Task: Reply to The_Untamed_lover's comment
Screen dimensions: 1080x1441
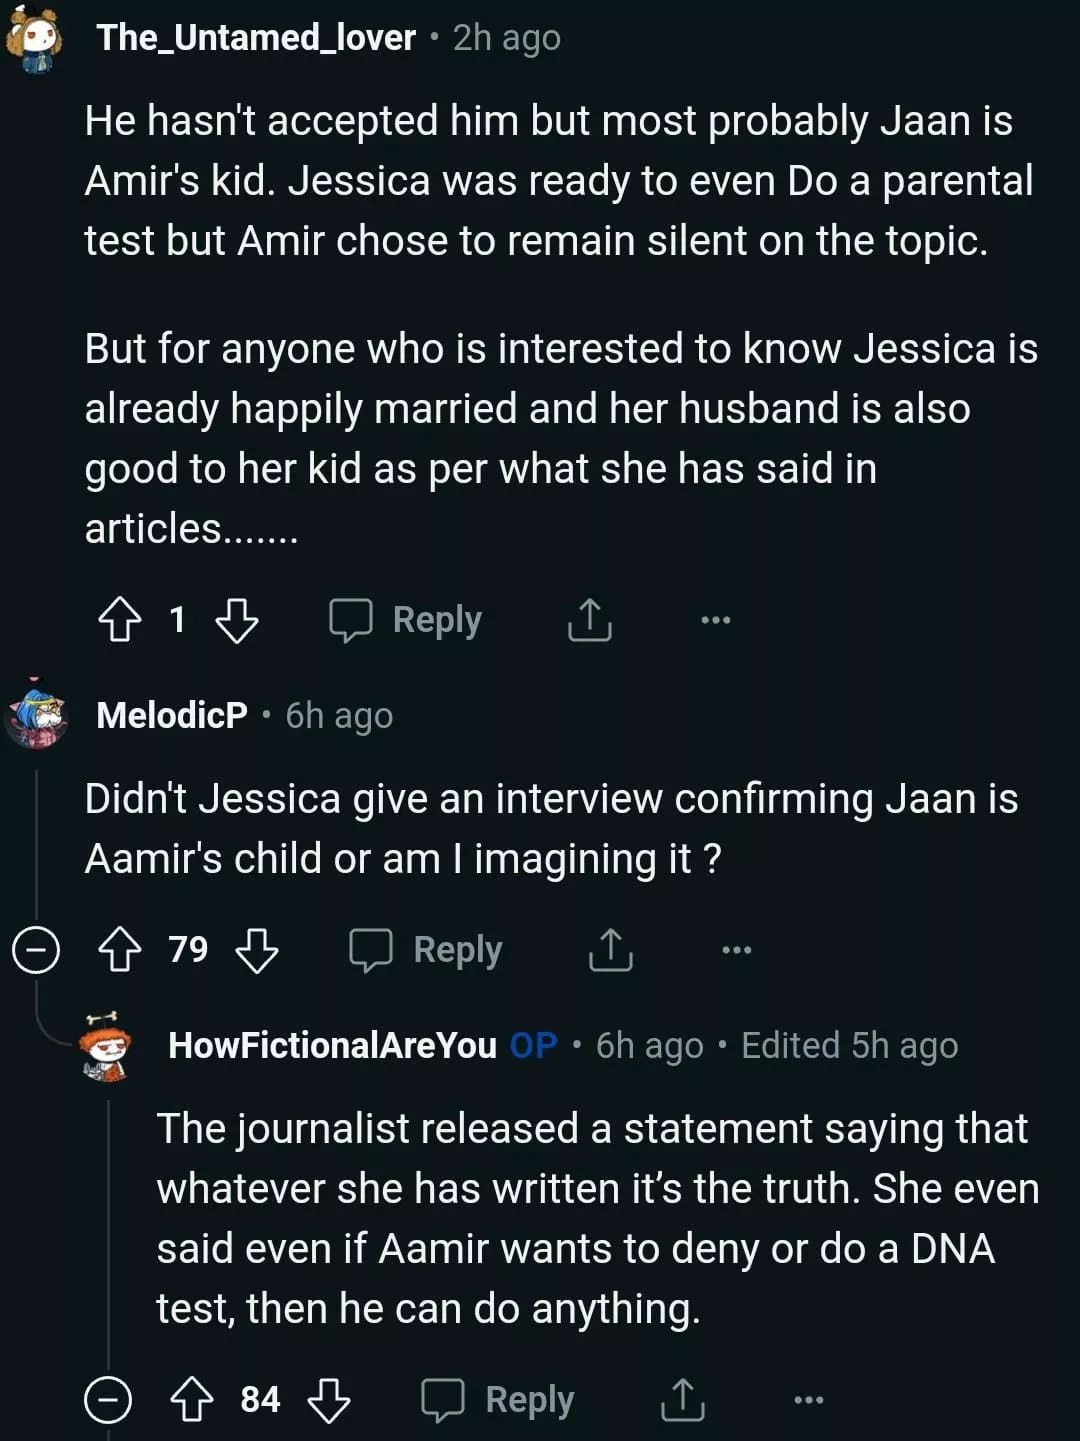Action: point(407,620)
